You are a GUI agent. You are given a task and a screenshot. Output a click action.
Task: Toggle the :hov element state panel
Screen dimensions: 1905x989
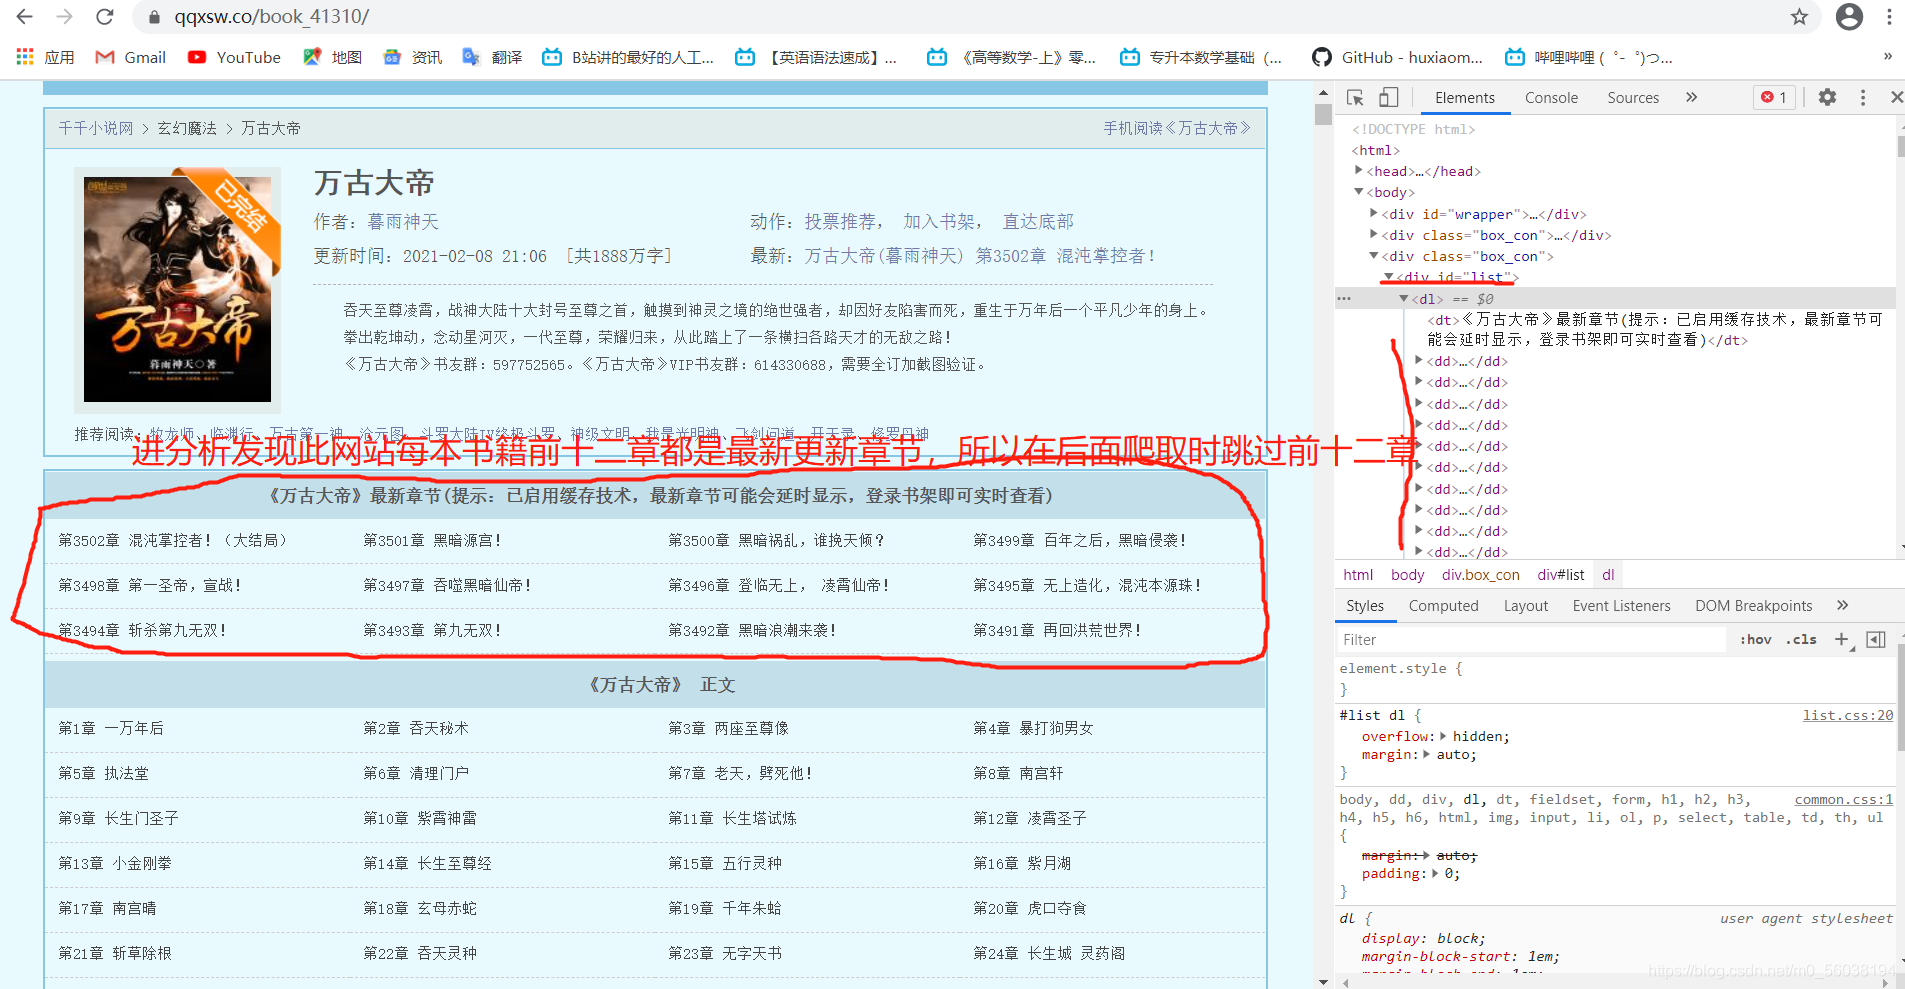point(1755,639)
